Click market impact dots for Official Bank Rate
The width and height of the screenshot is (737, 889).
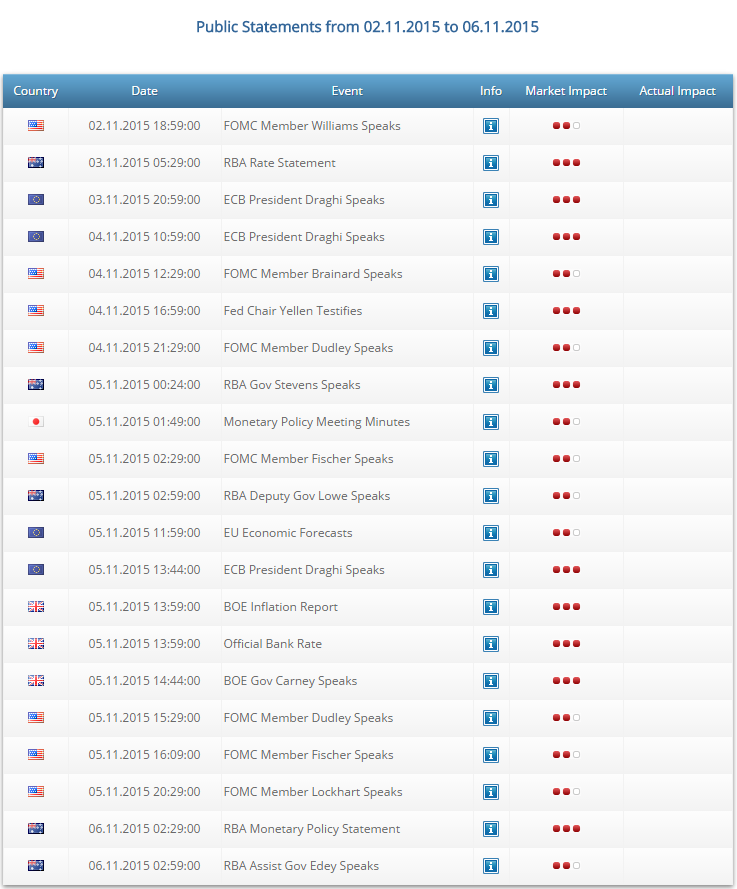566,644
